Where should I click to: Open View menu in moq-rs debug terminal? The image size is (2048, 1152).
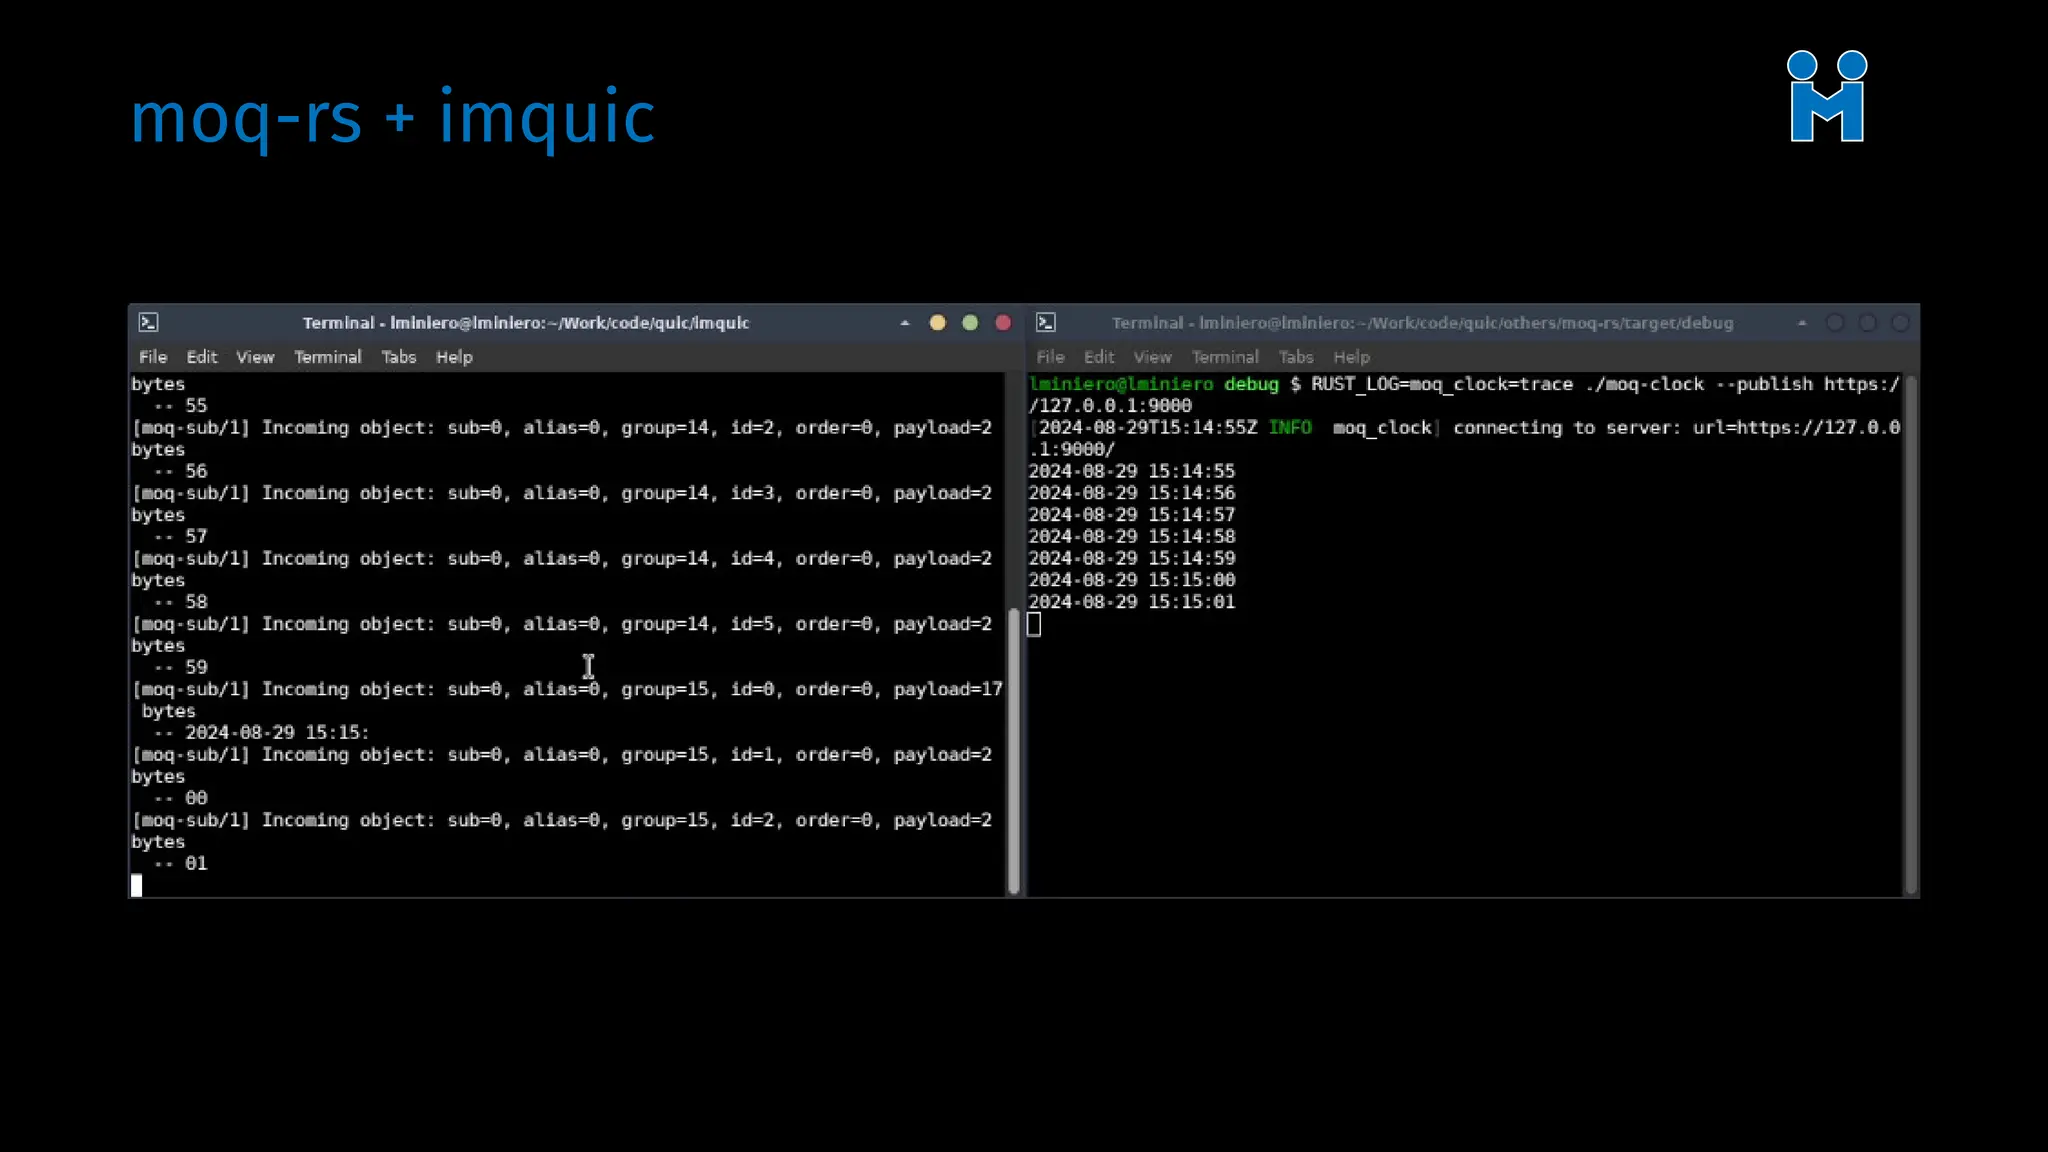click(1152, 357)
